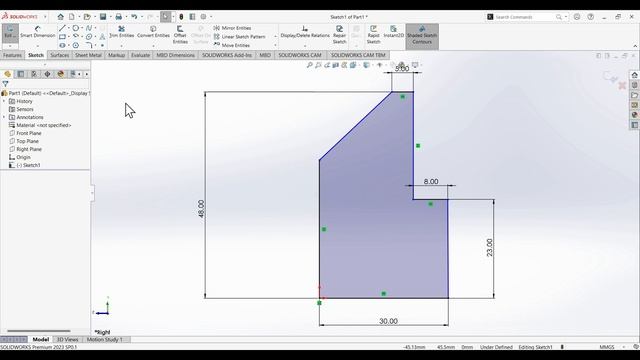Image resolution: width=640 pixels, height=360 pixels.
Task: Open the Help question mark icon
Action: (x=591, y=17)
